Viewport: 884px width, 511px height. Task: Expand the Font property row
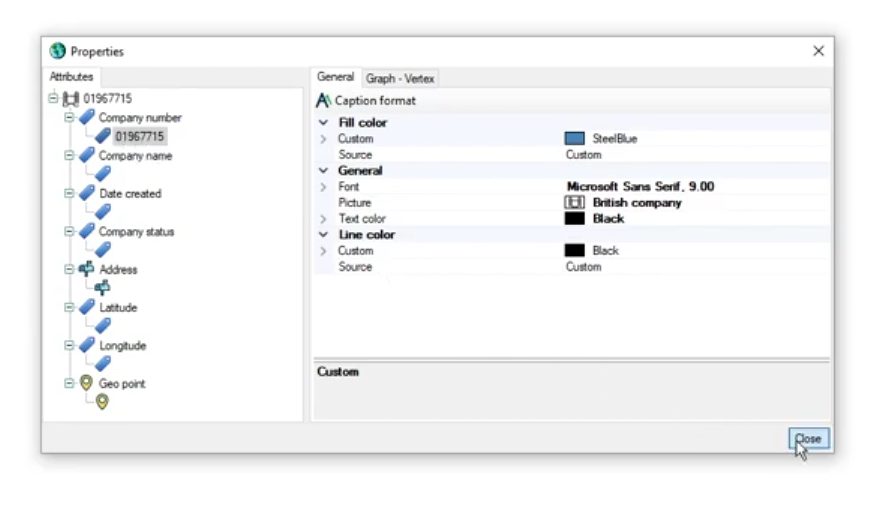323,187
